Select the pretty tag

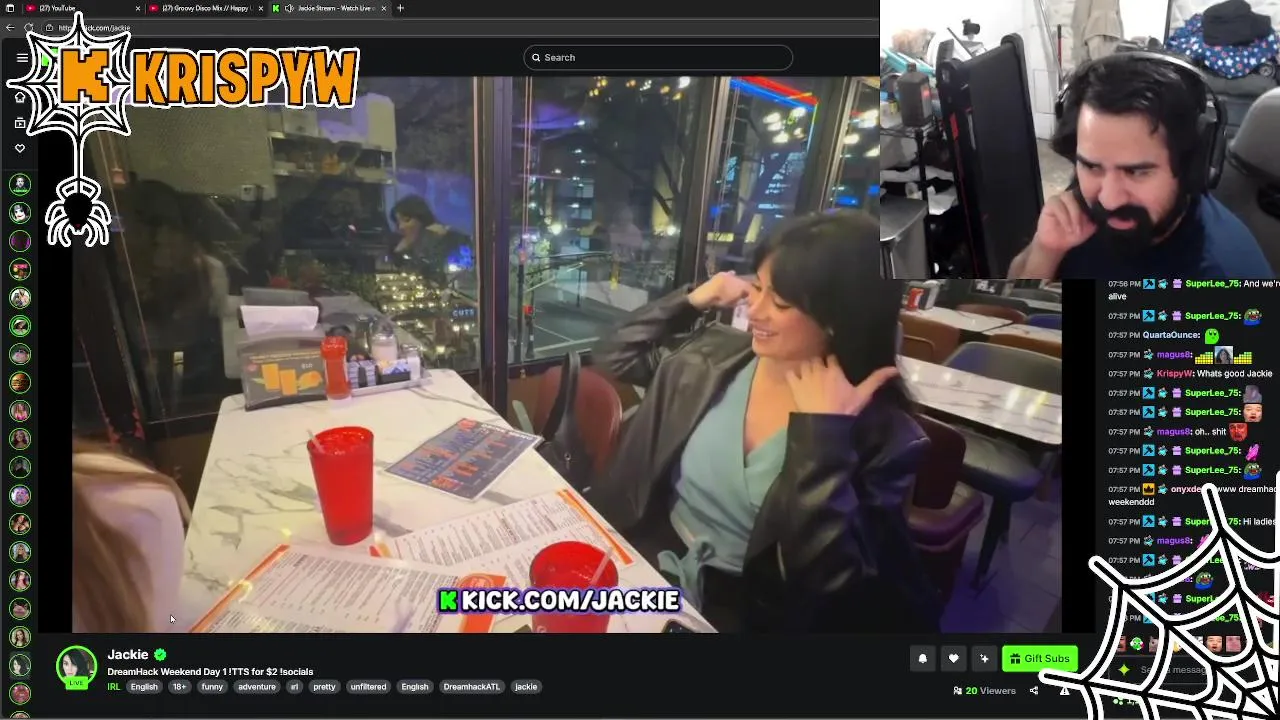(324, 687)
